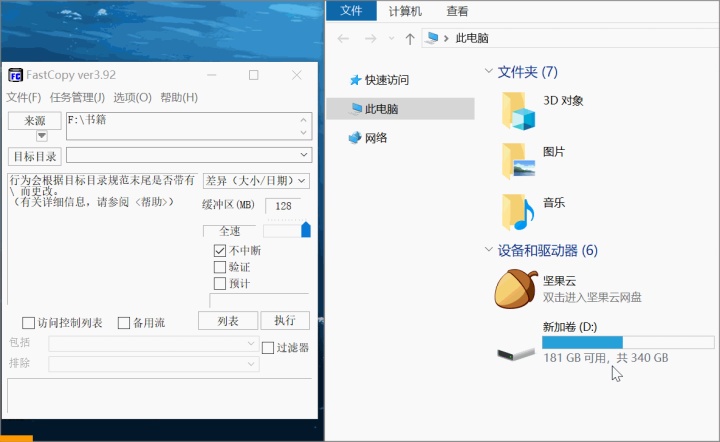The width and height of the screenshot is (720, 442).
Task: Uncheck the 不中断 checkbox
Action: 220,251
